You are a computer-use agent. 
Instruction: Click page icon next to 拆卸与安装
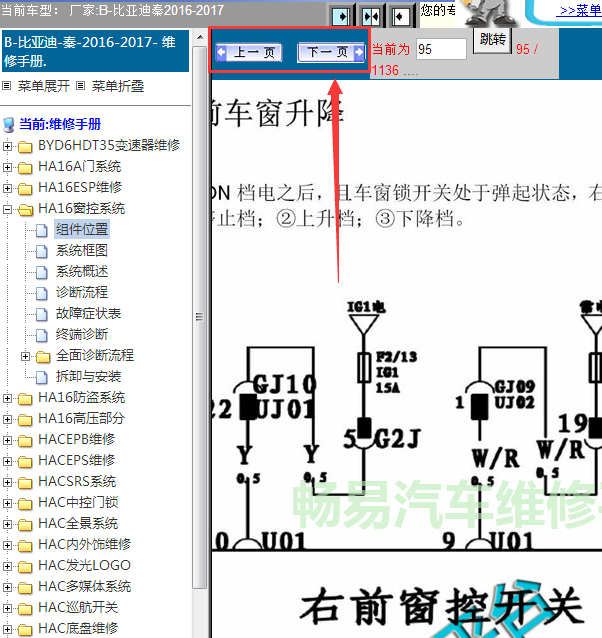(41, 377)
